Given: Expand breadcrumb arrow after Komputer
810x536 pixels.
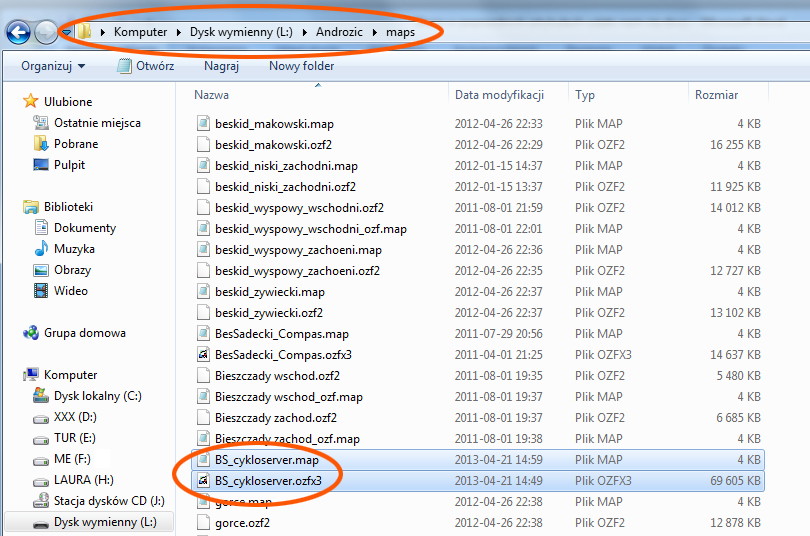Looking at the screenshot, I should coord(179,33).
